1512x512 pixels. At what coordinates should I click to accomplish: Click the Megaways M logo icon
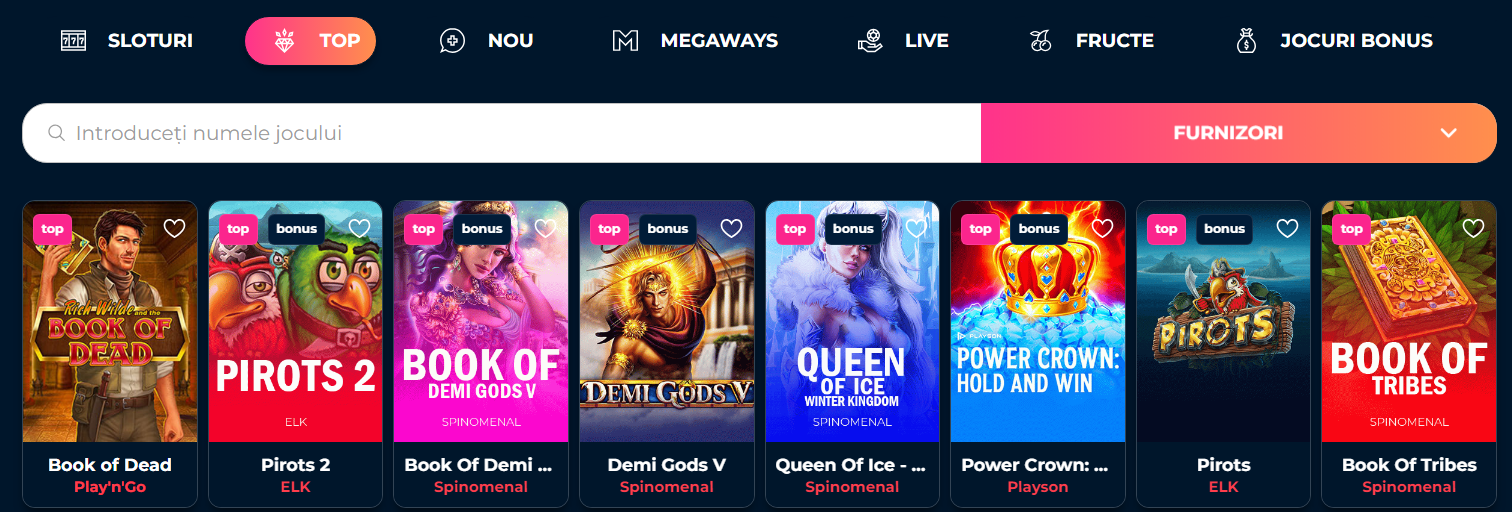[x=625, y=41]
